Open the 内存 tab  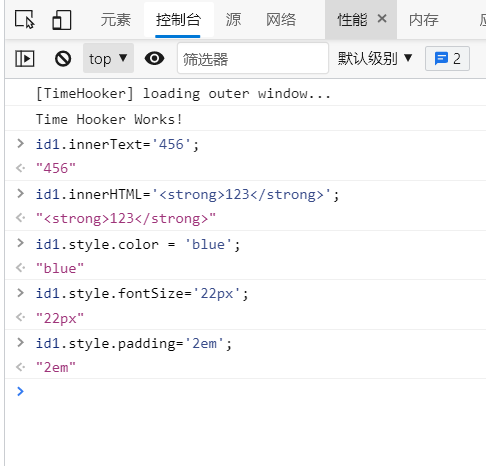[x=424, y=20]
